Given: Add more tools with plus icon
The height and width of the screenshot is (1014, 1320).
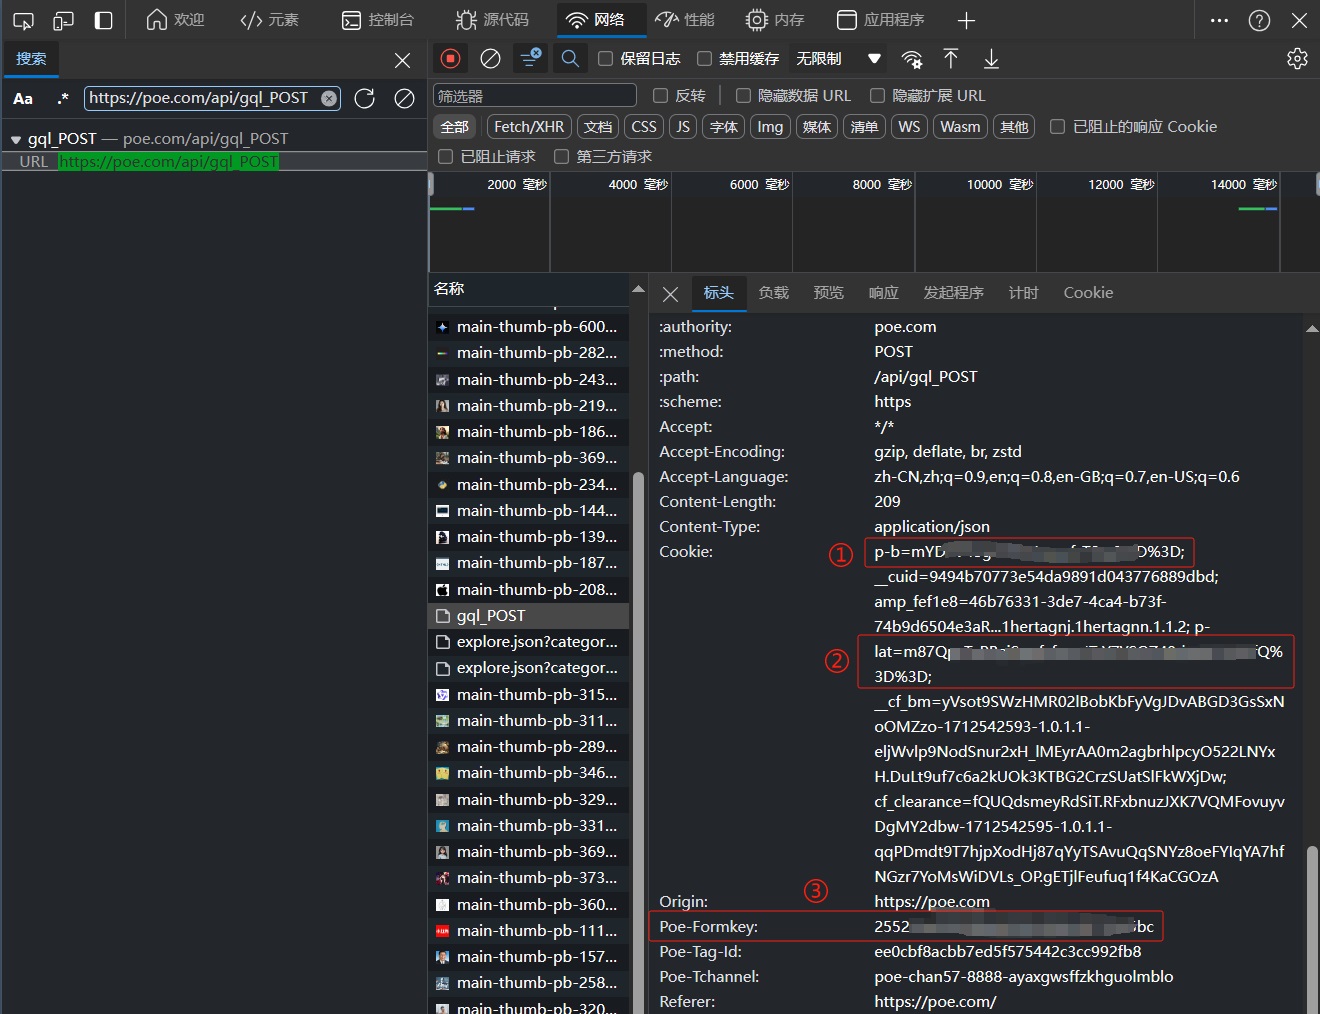Looking at the screenshot, I should [966, 20].
